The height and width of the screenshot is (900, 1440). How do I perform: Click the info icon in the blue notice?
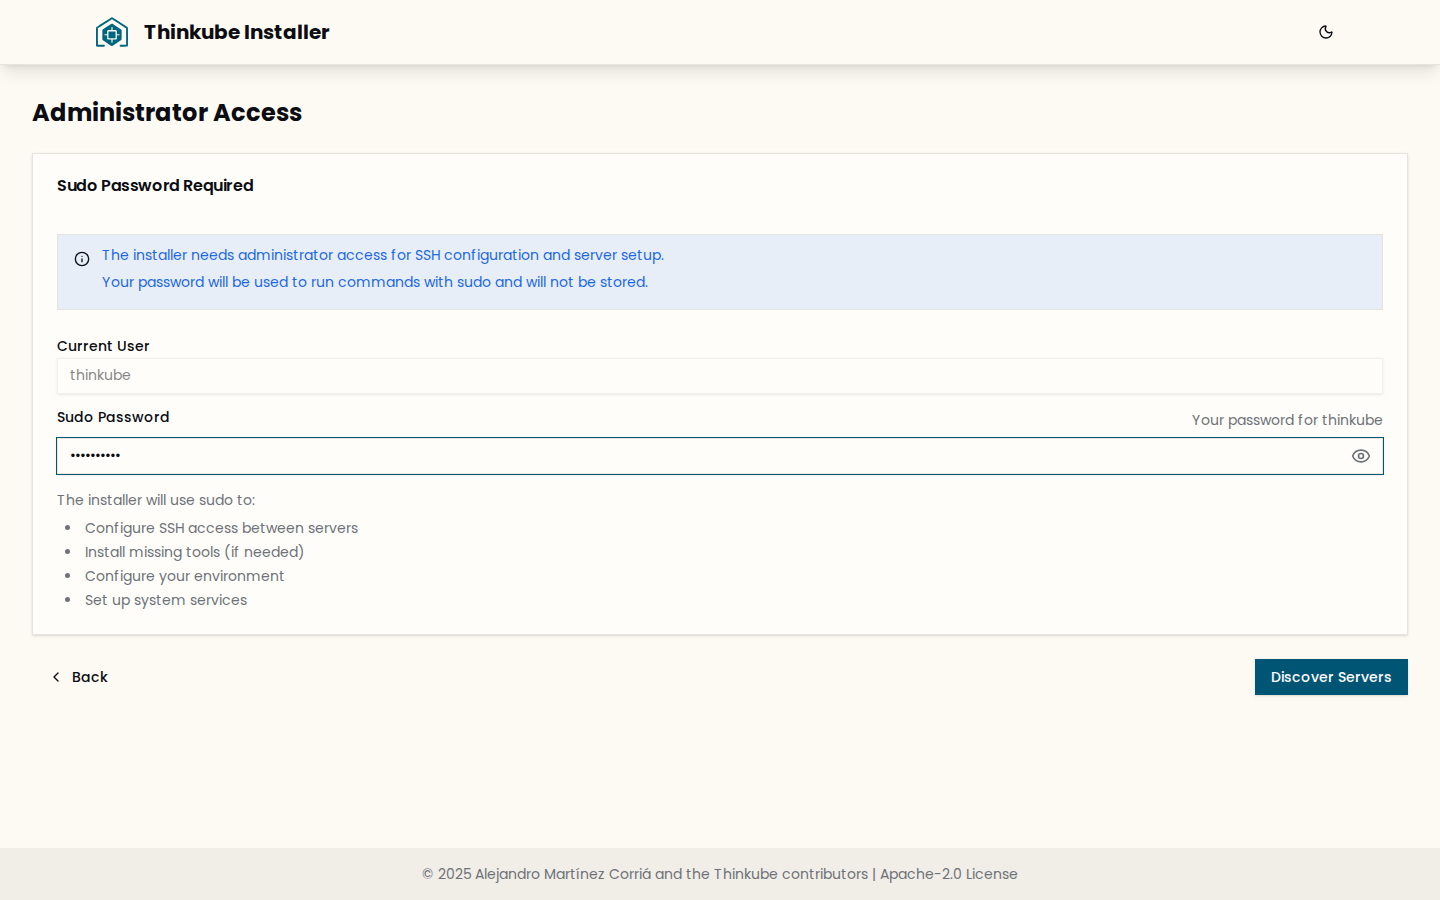point(82,259)
